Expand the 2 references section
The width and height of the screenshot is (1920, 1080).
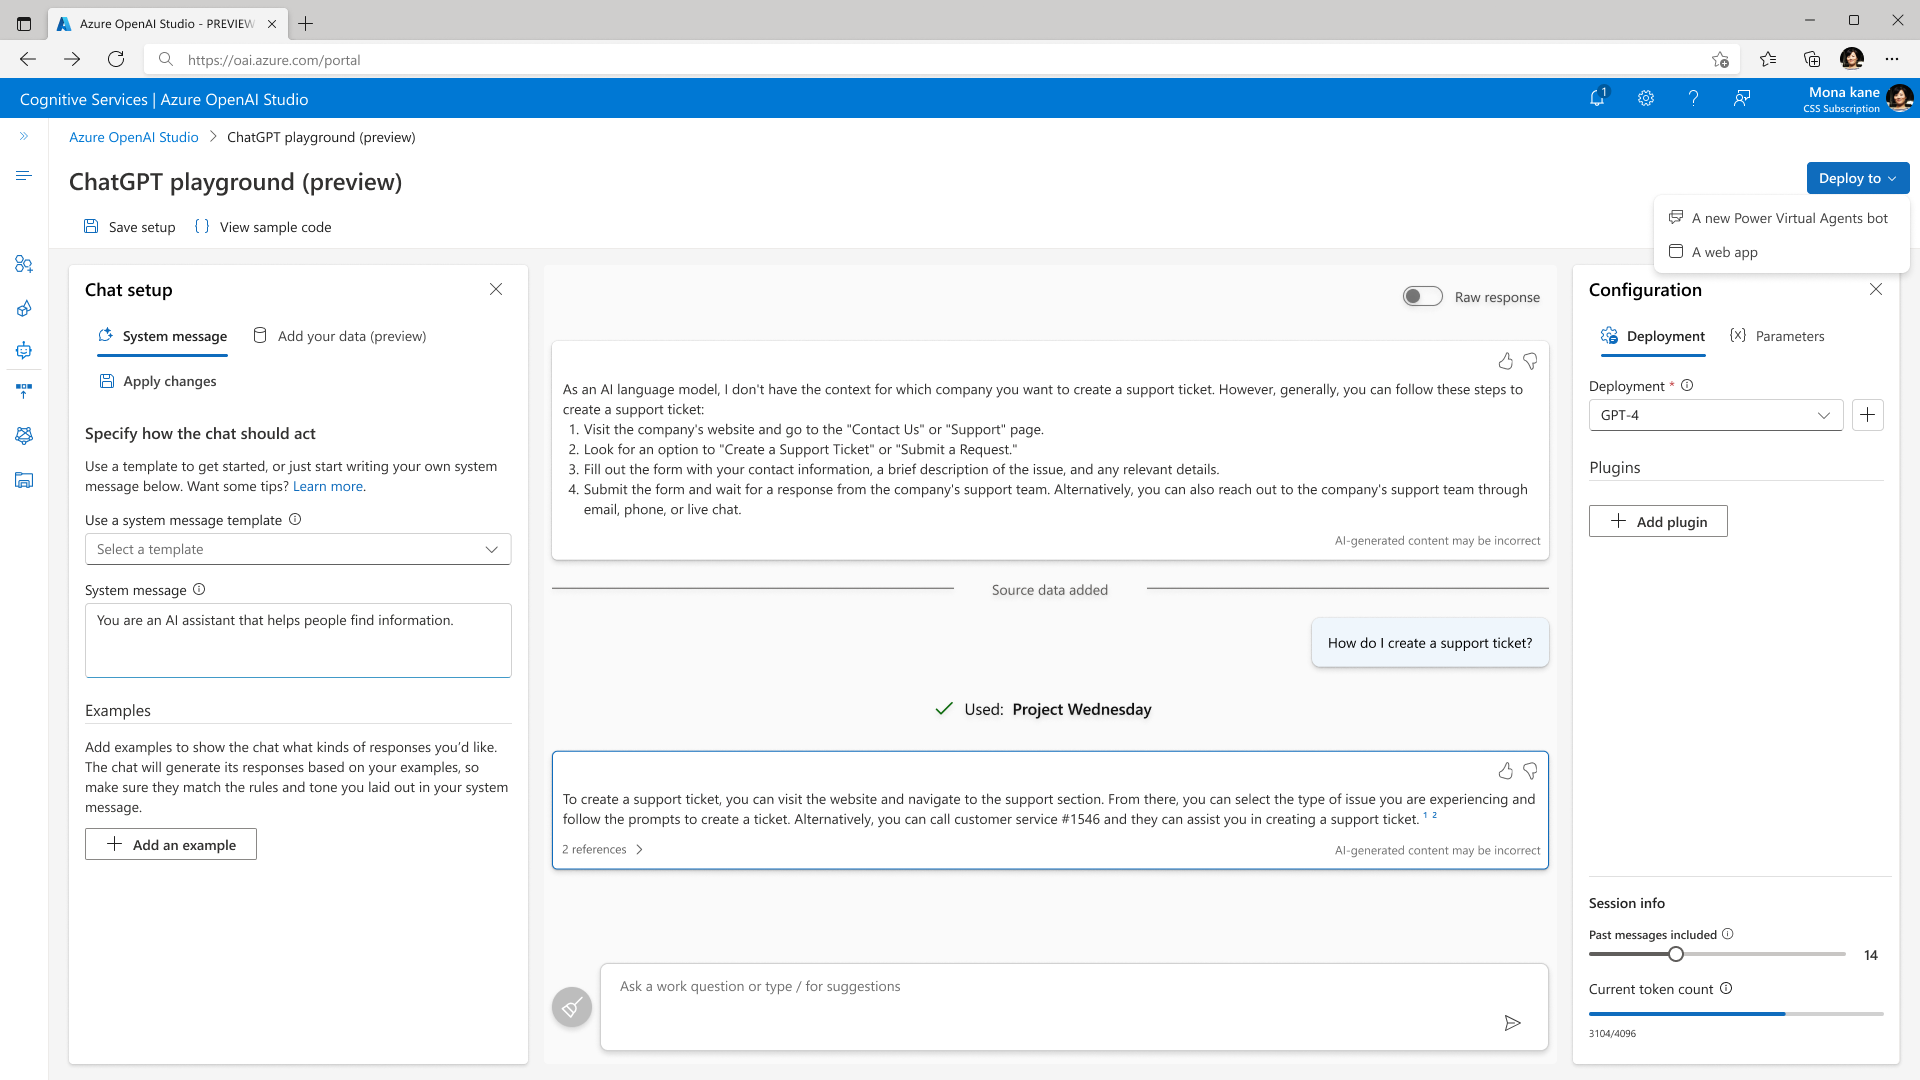603,850
